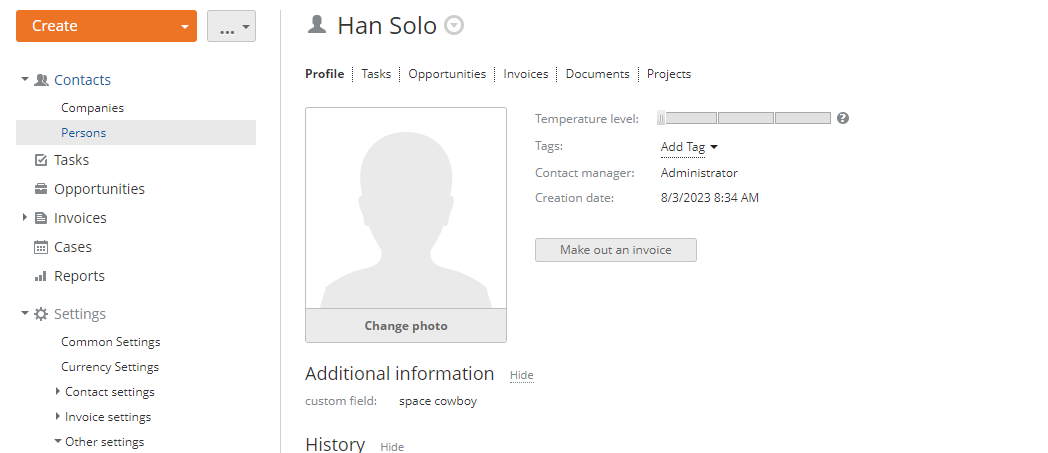This screenshot has height=453, width=1048.
Task: Collapse the Settings tree arrow
Action: pyautogui.click(x=25, y=313)
